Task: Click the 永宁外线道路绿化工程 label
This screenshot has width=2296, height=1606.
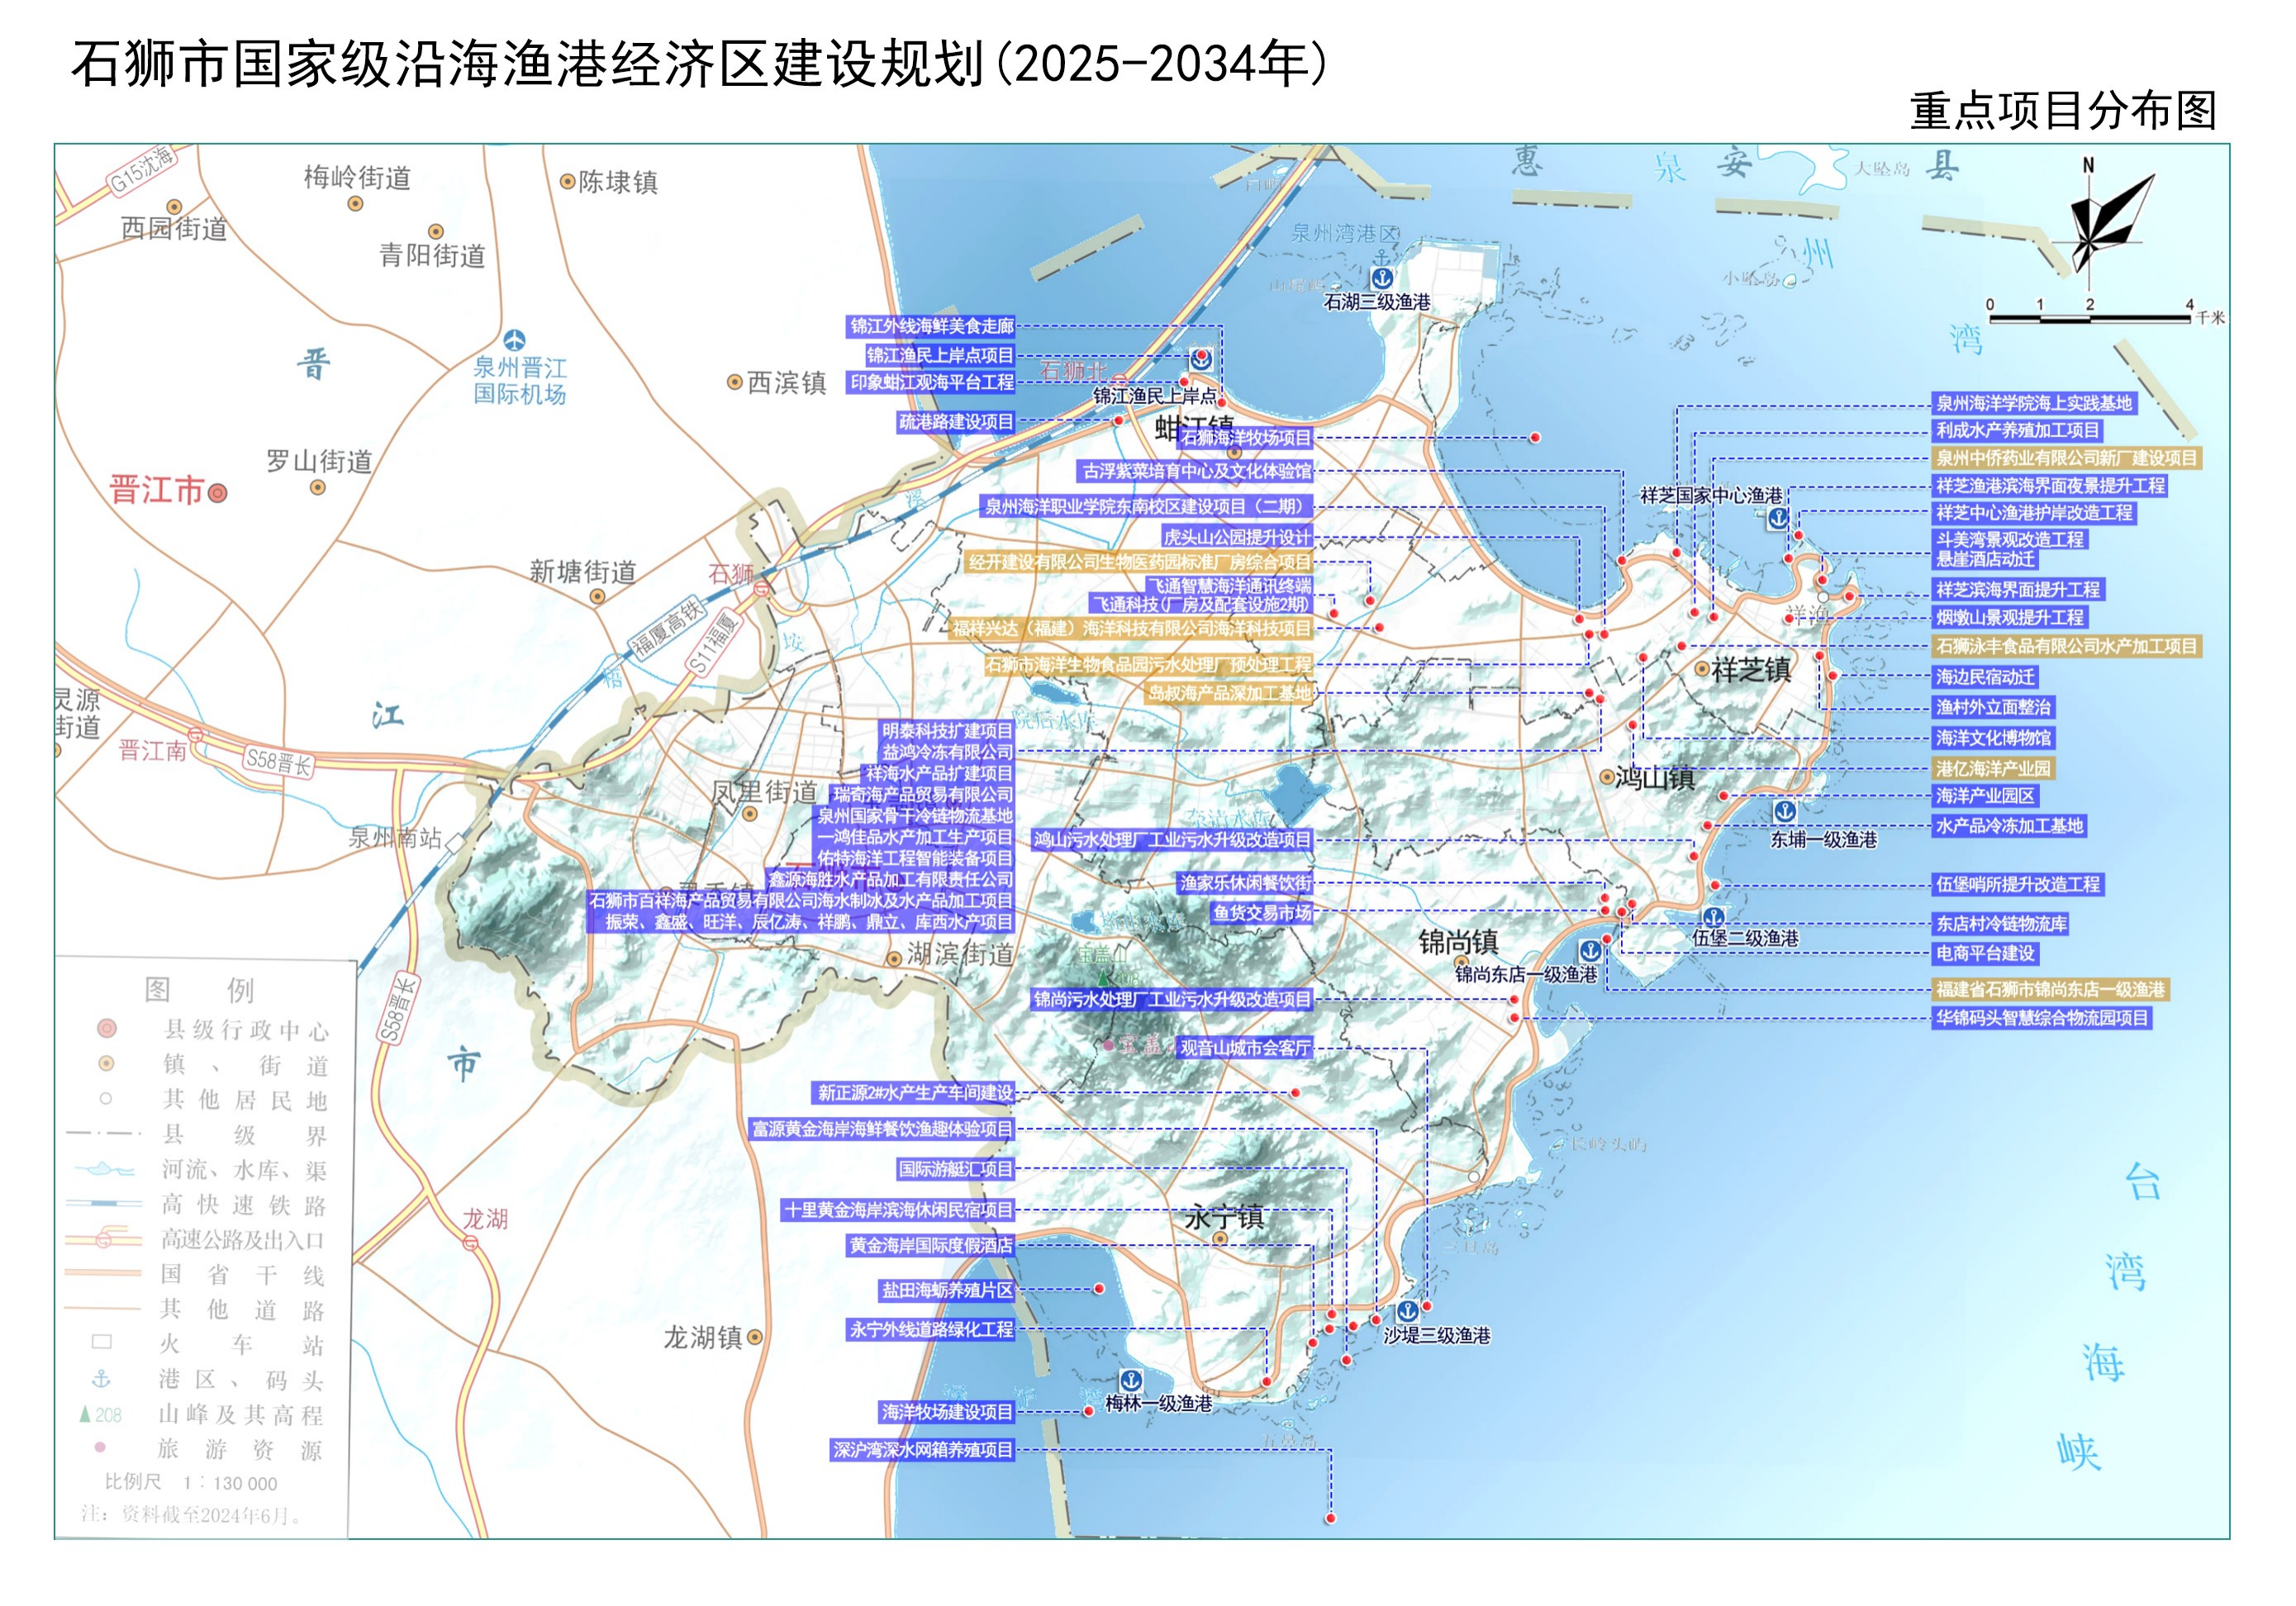Action: pos(931,1330)
